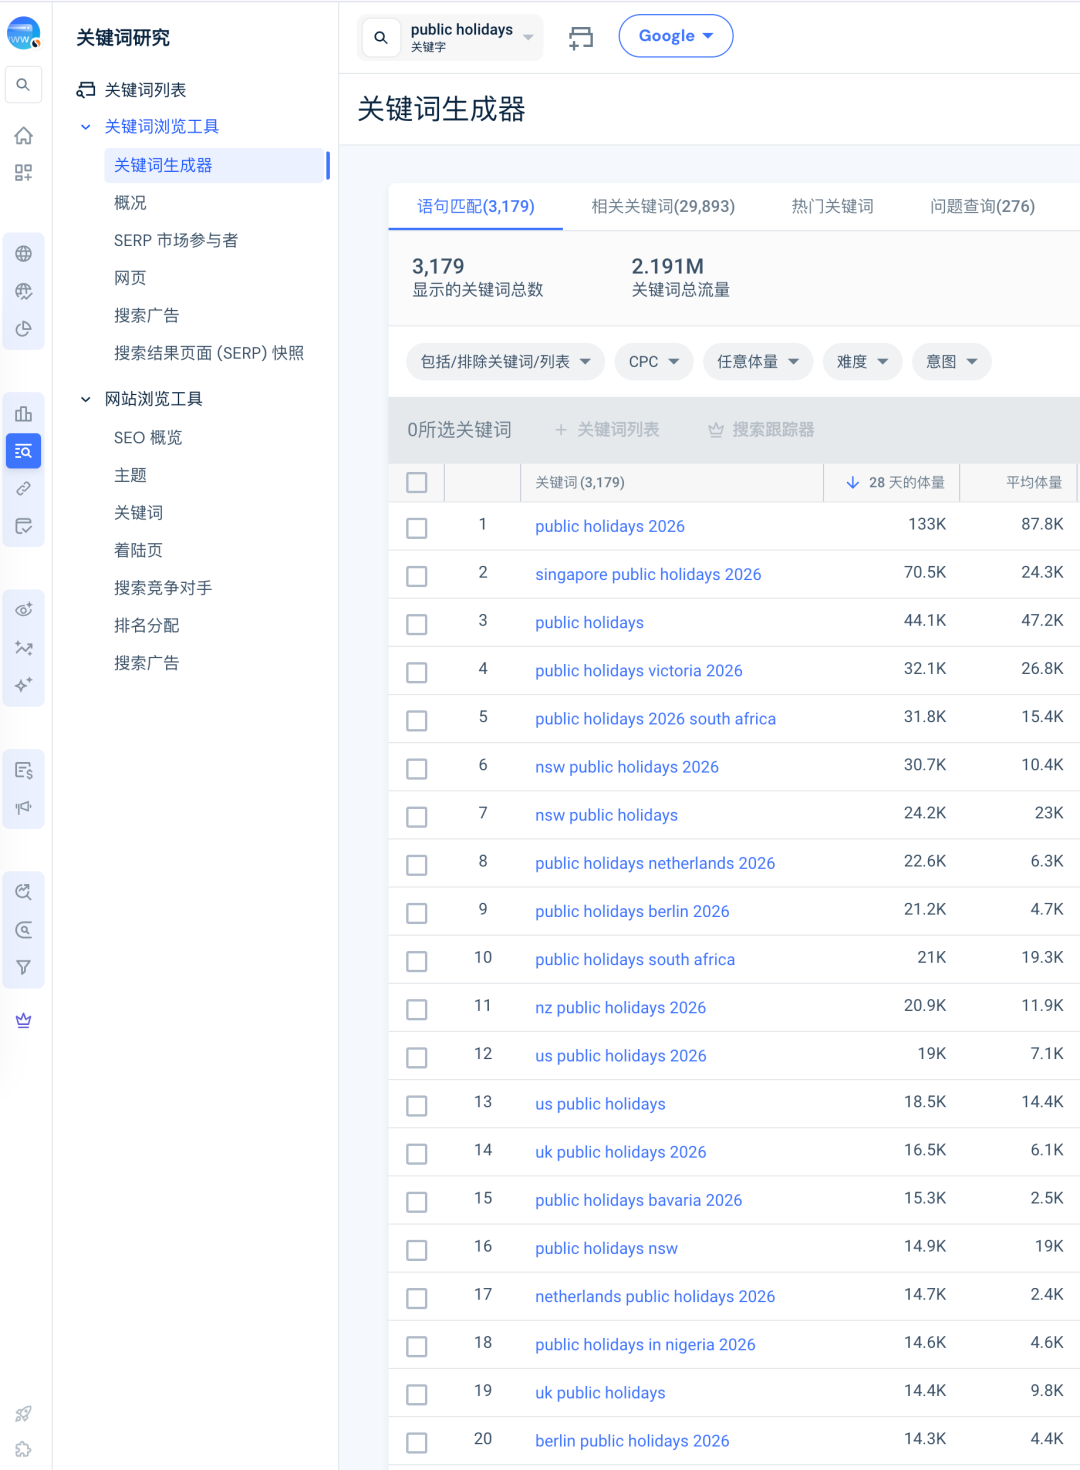Open the 意图 intent filter dropdown
Viewport: 1080px width, 1470px height.
click(952, 362)
